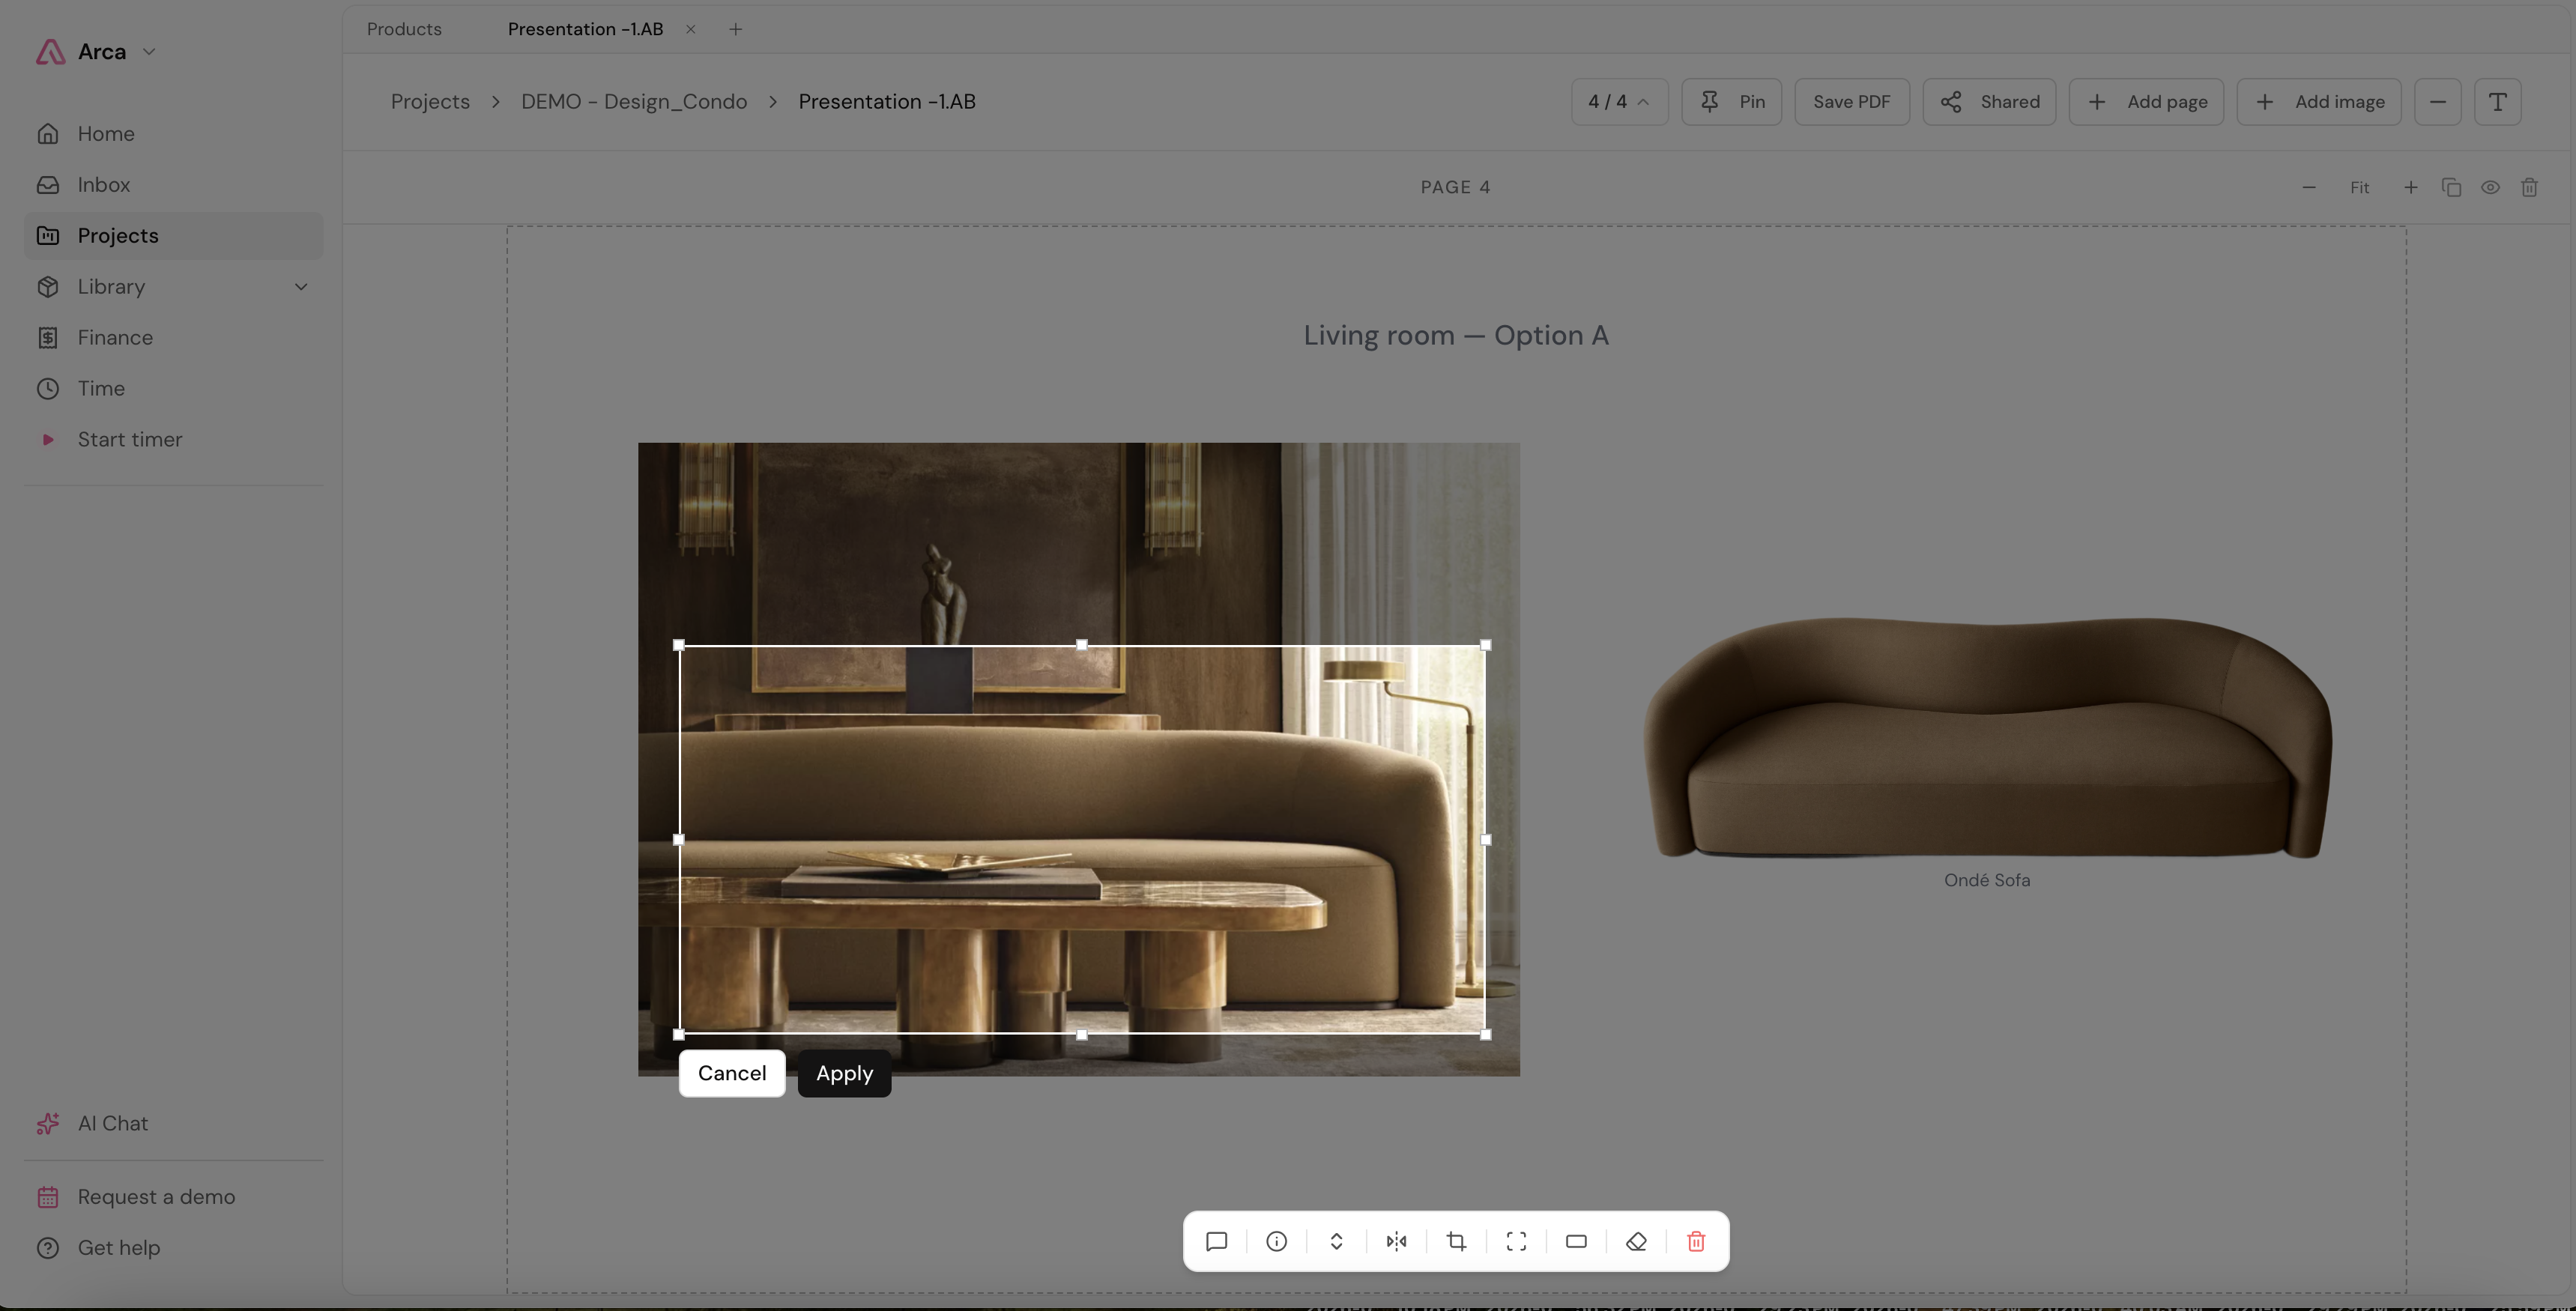Apply the crop selection
2576x1311 pixels.
coord(844,1073)
